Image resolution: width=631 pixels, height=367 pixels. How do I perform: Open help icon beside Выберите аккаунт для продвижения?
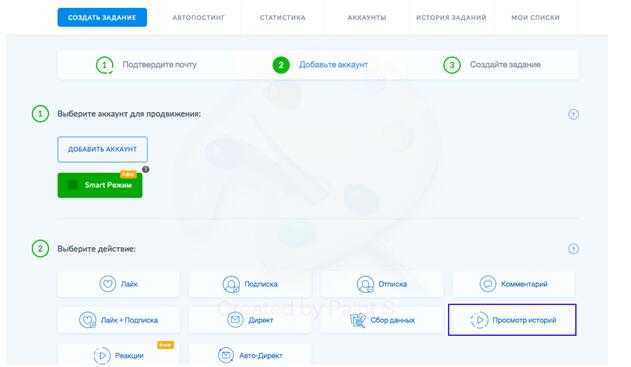[573, 114]
